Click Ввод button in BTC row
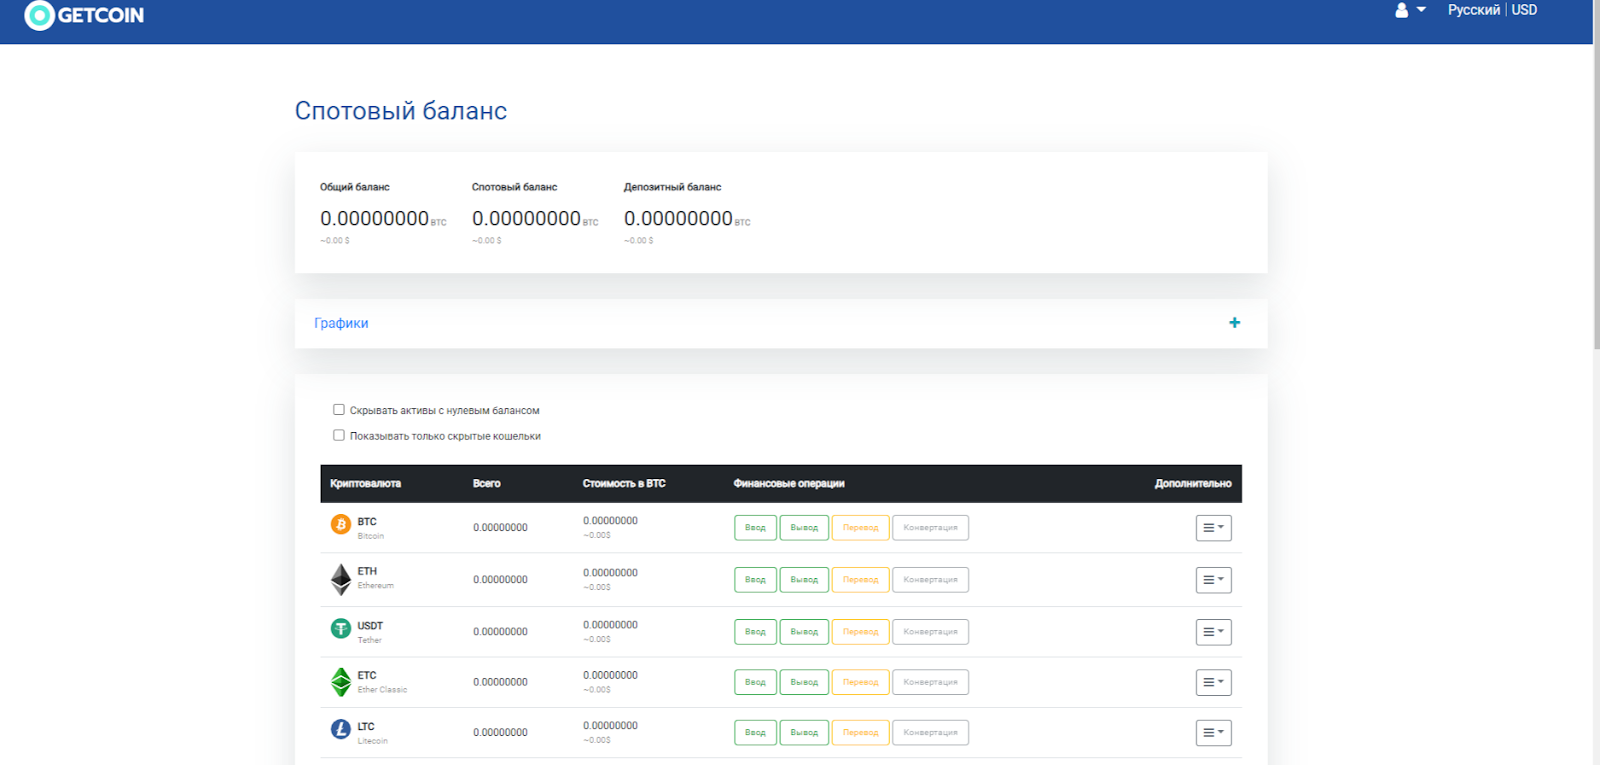 pos(755,528)
